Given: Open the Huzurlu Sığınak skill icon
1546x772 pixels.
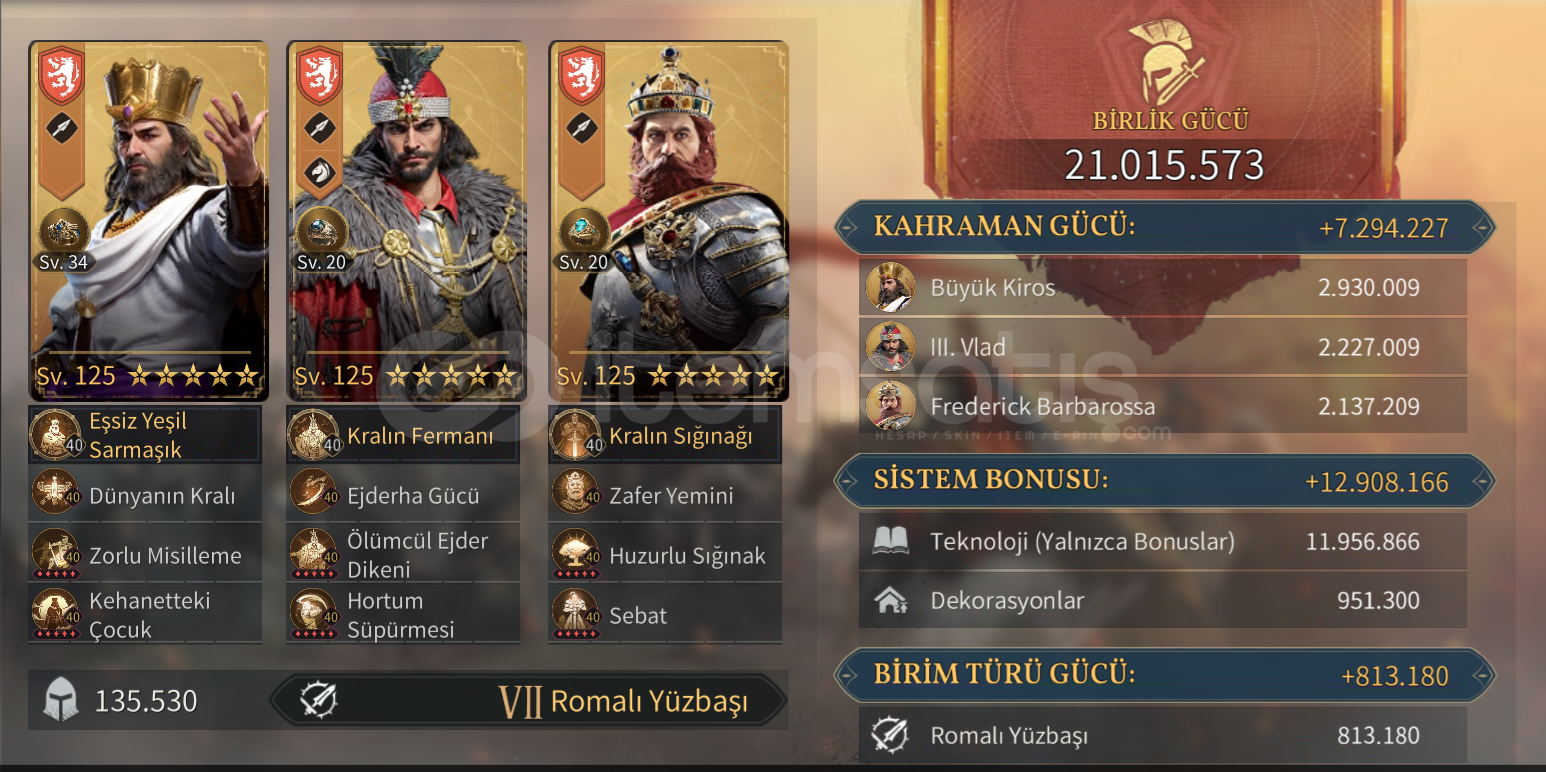Looking at the screenshot, I should [x=575, y=554].
